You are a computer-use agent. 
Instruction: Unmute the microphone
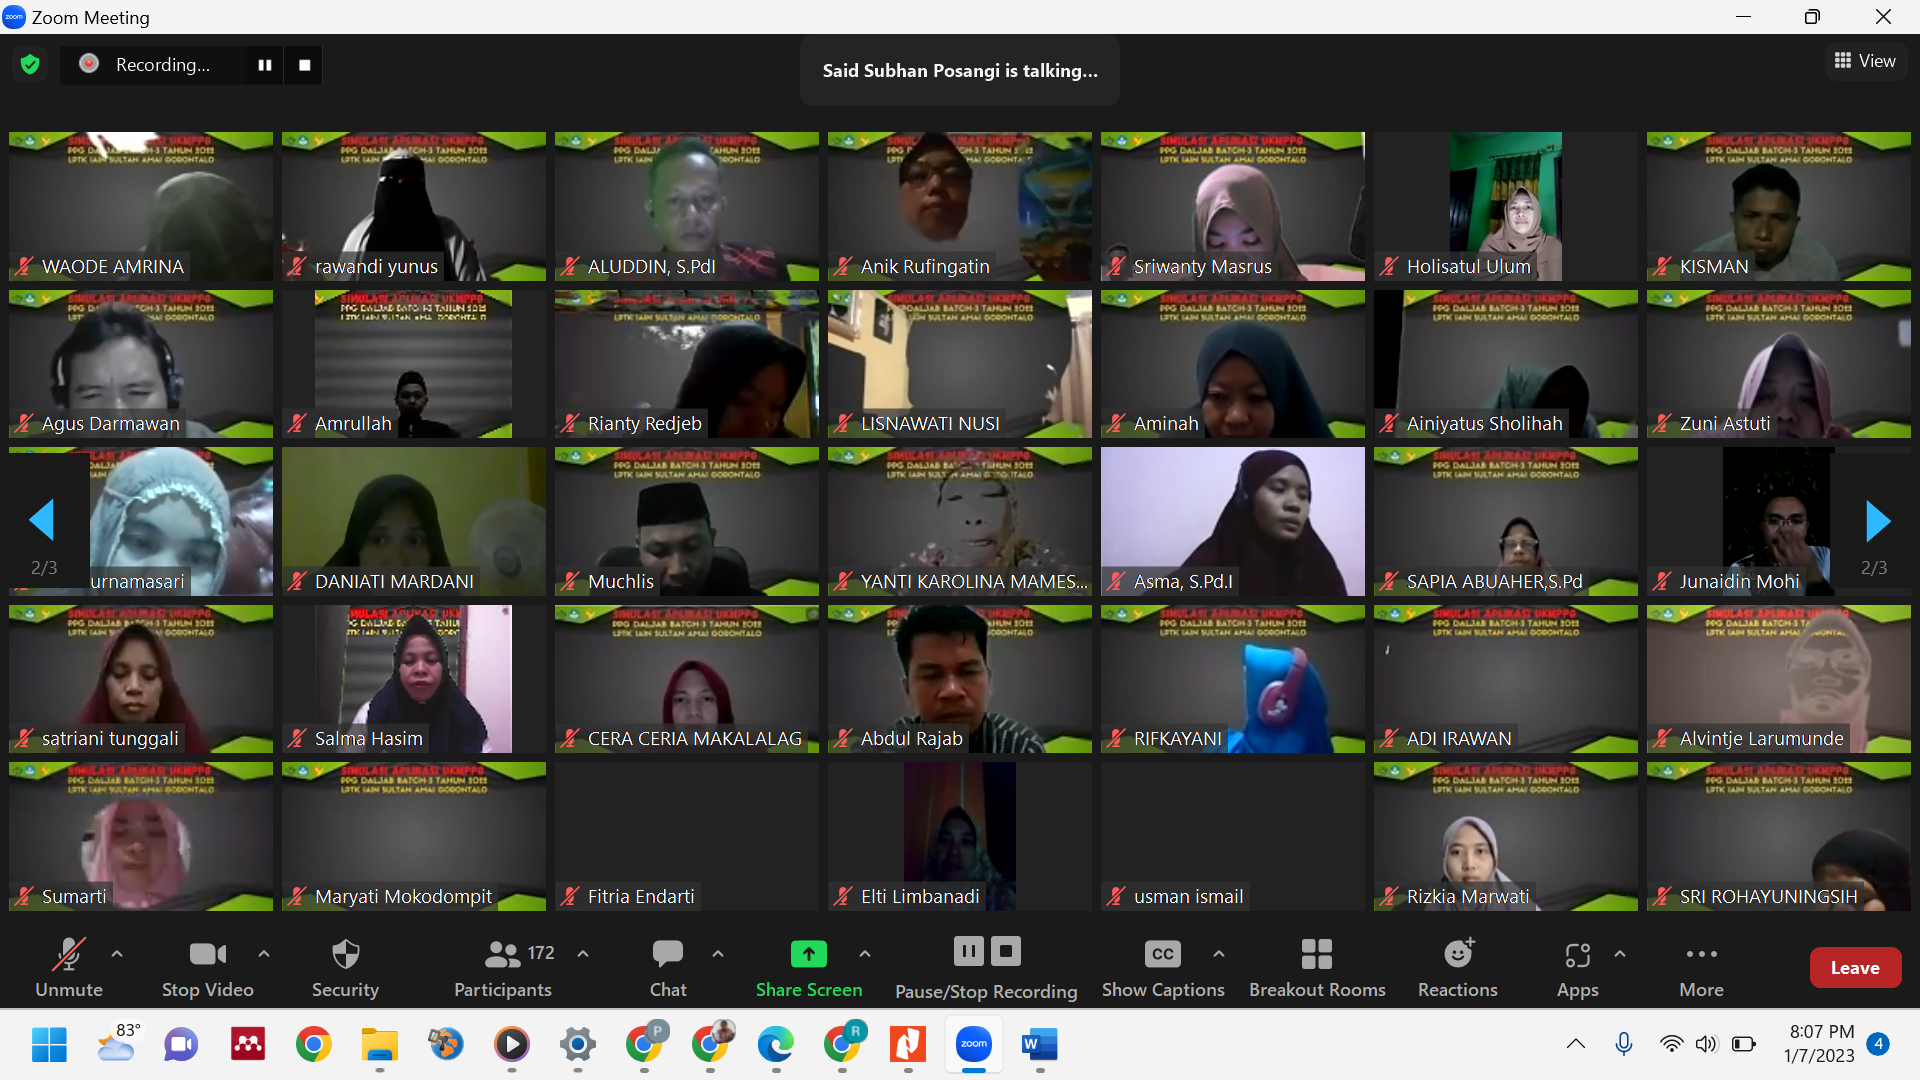point(68,955)
